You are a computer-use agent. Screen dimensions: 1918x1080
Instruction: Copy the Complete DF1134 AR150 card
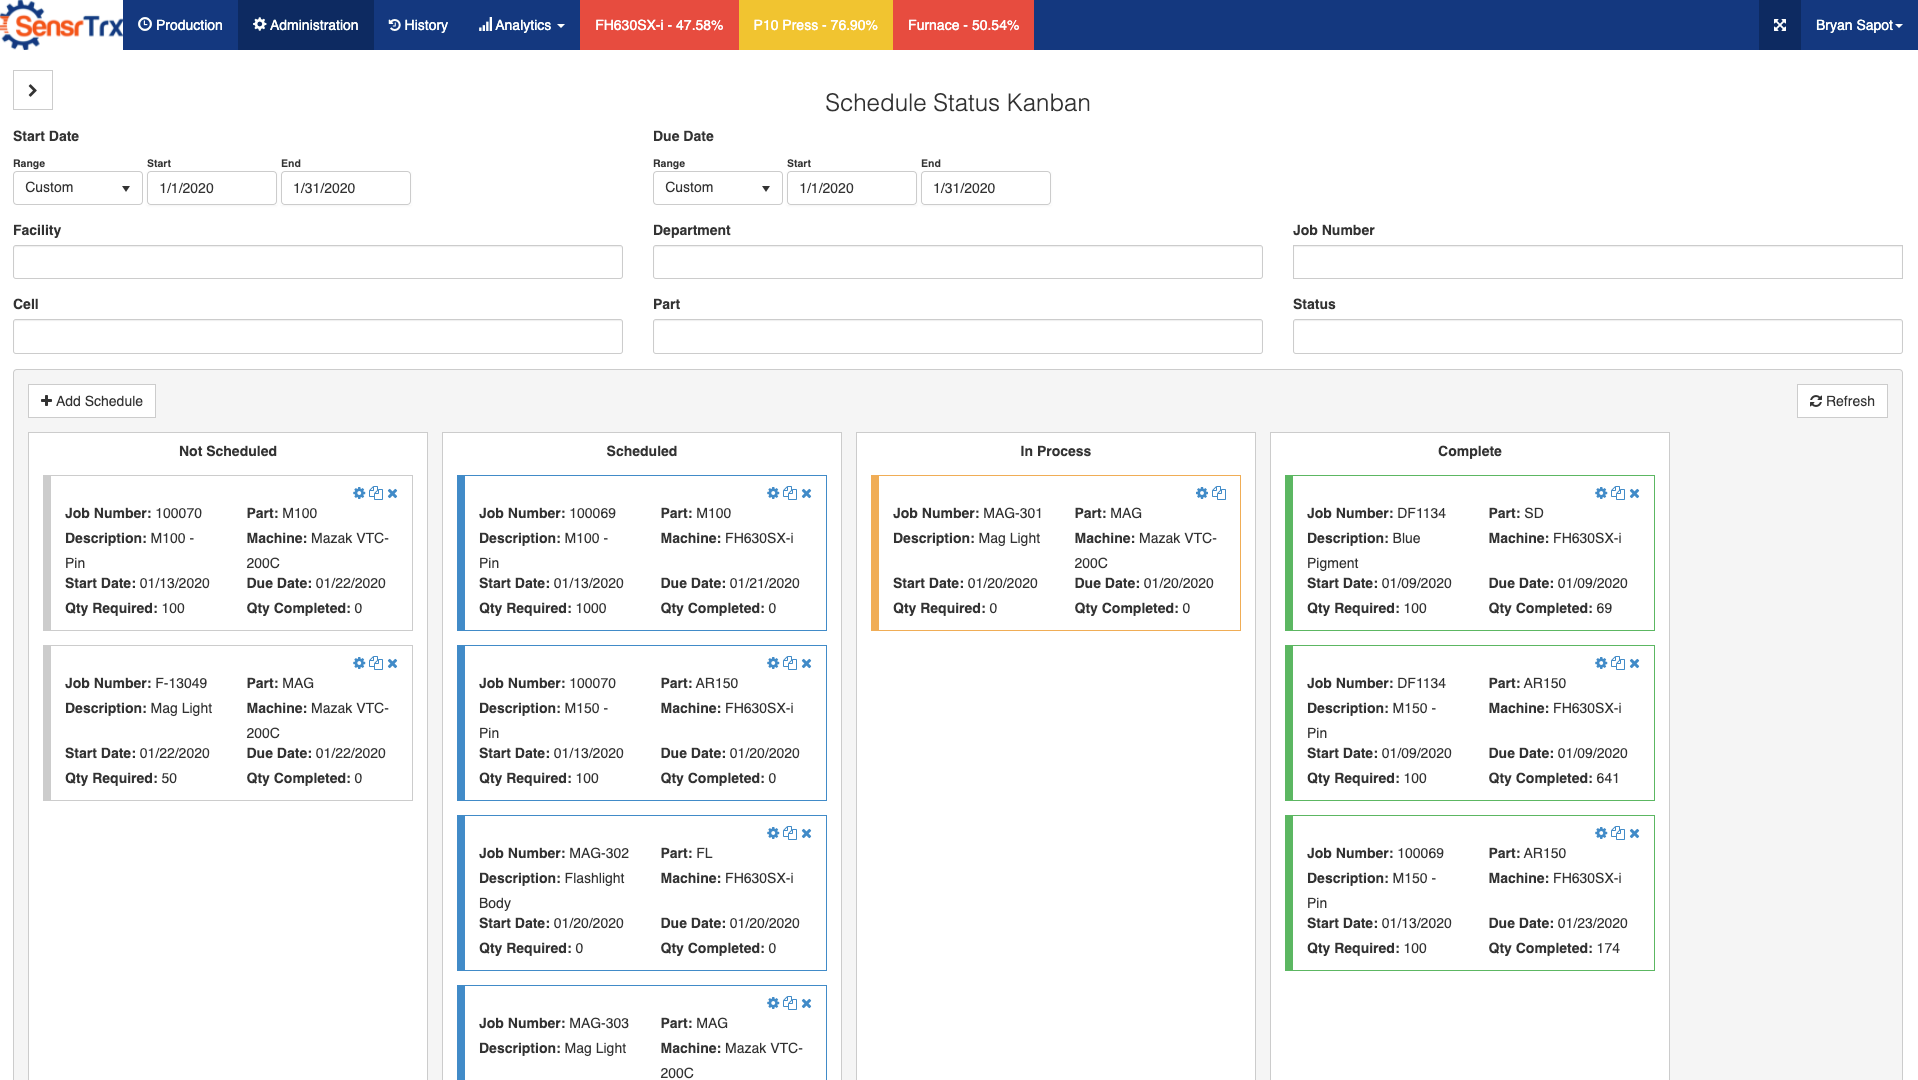point(1618,663)
